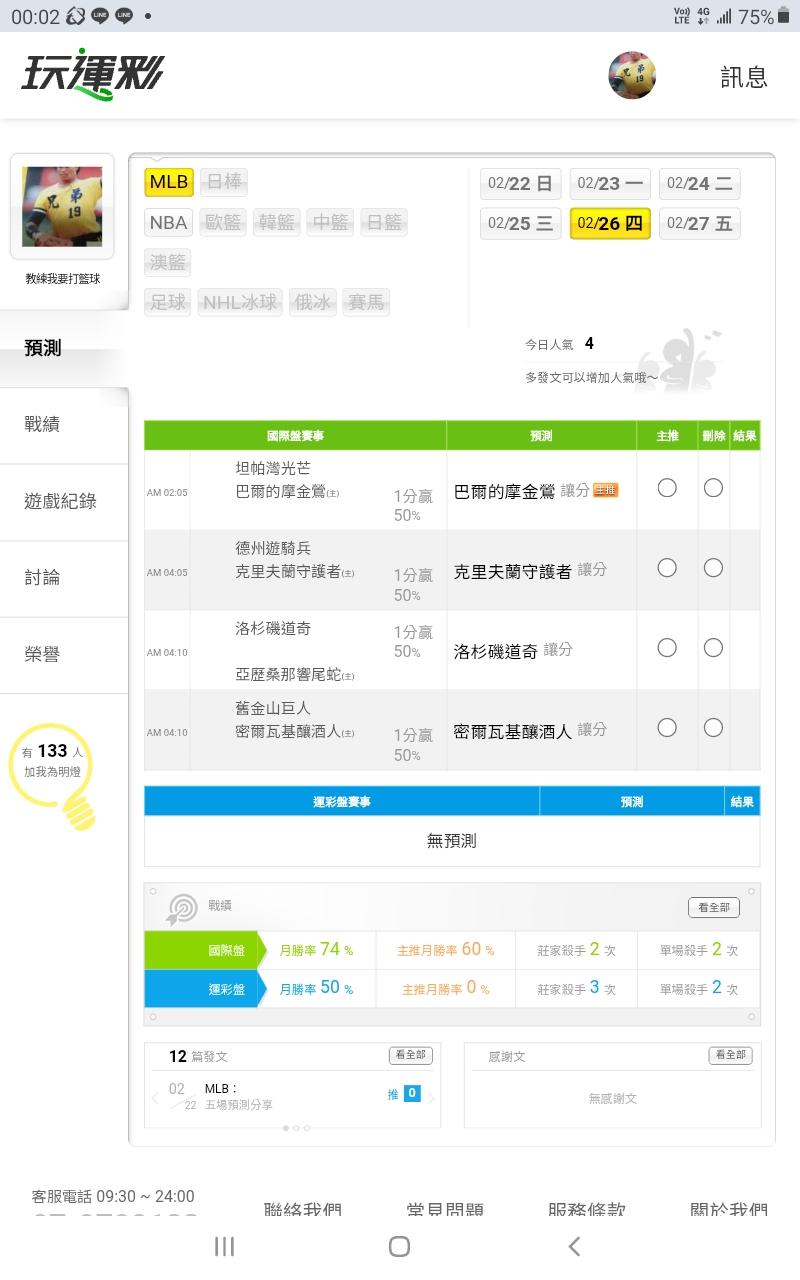Go to previous post with left arrow
This screenshot has width=800, height=1280.
pyautogui.click(x=155, y=1097)
